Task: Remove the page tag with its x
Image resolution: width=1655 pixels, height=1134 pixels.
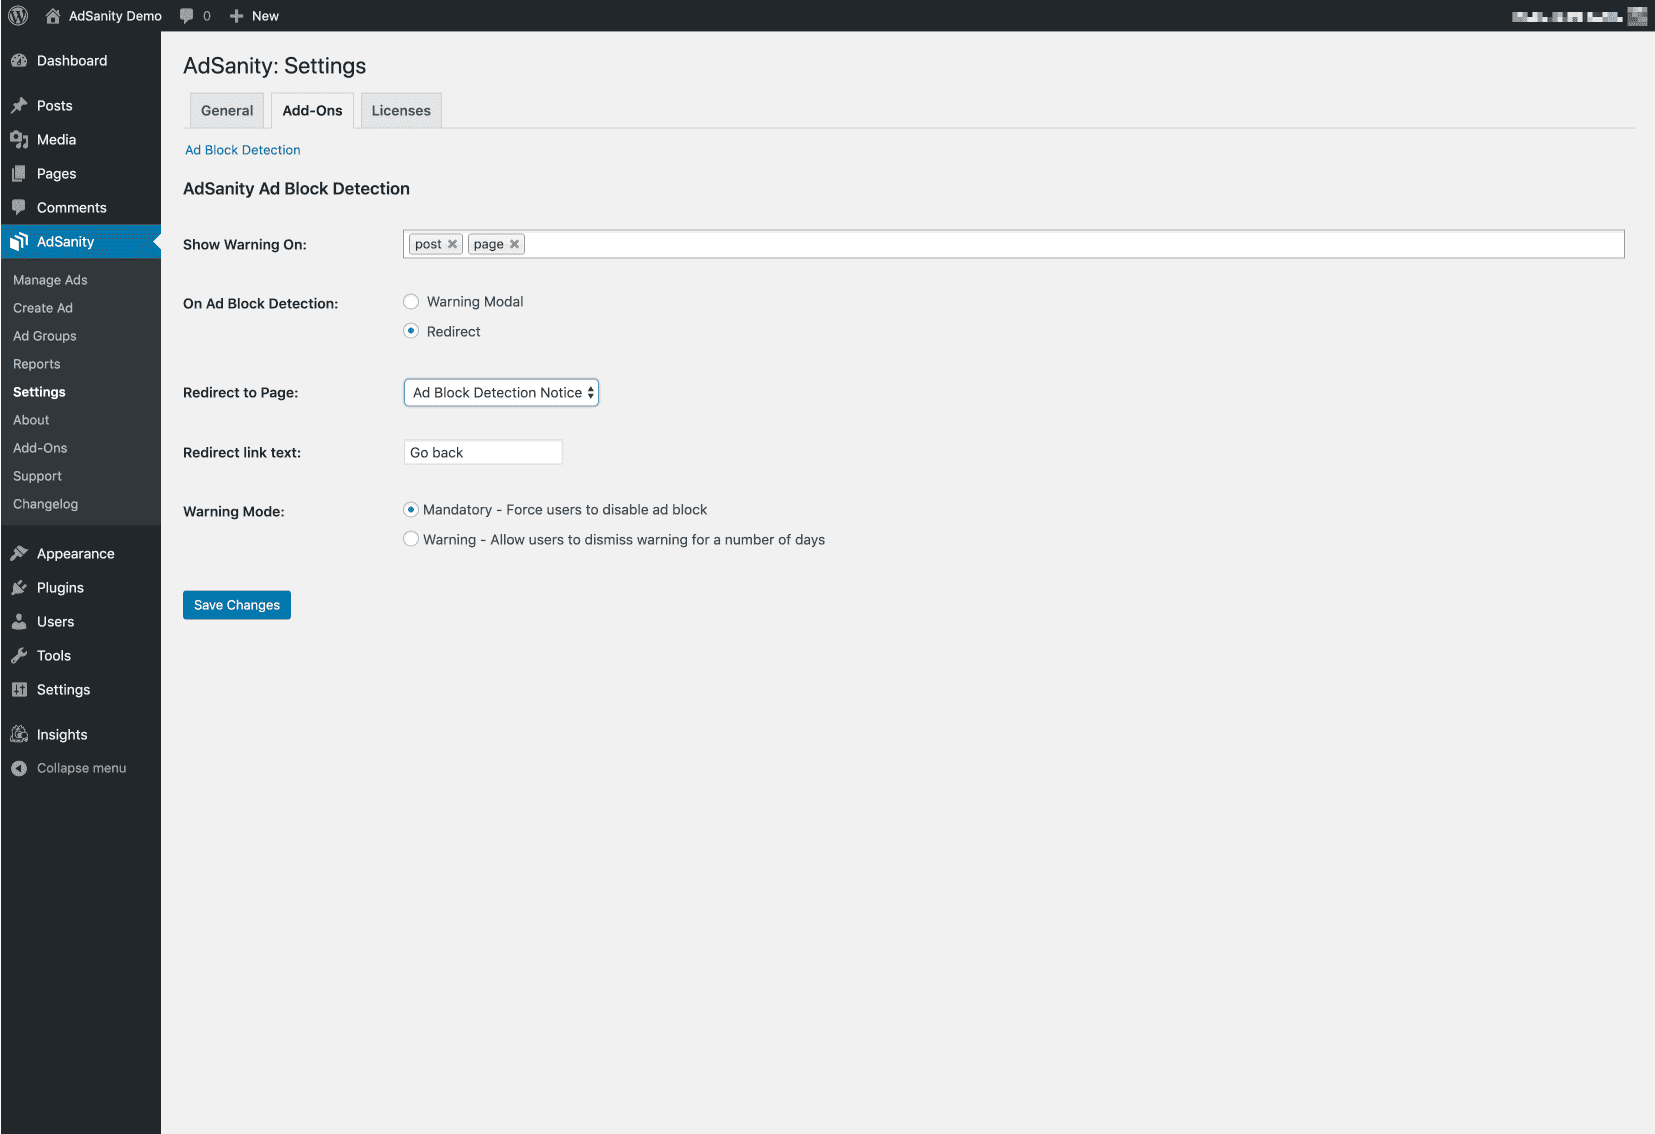Action: [514, 244]
